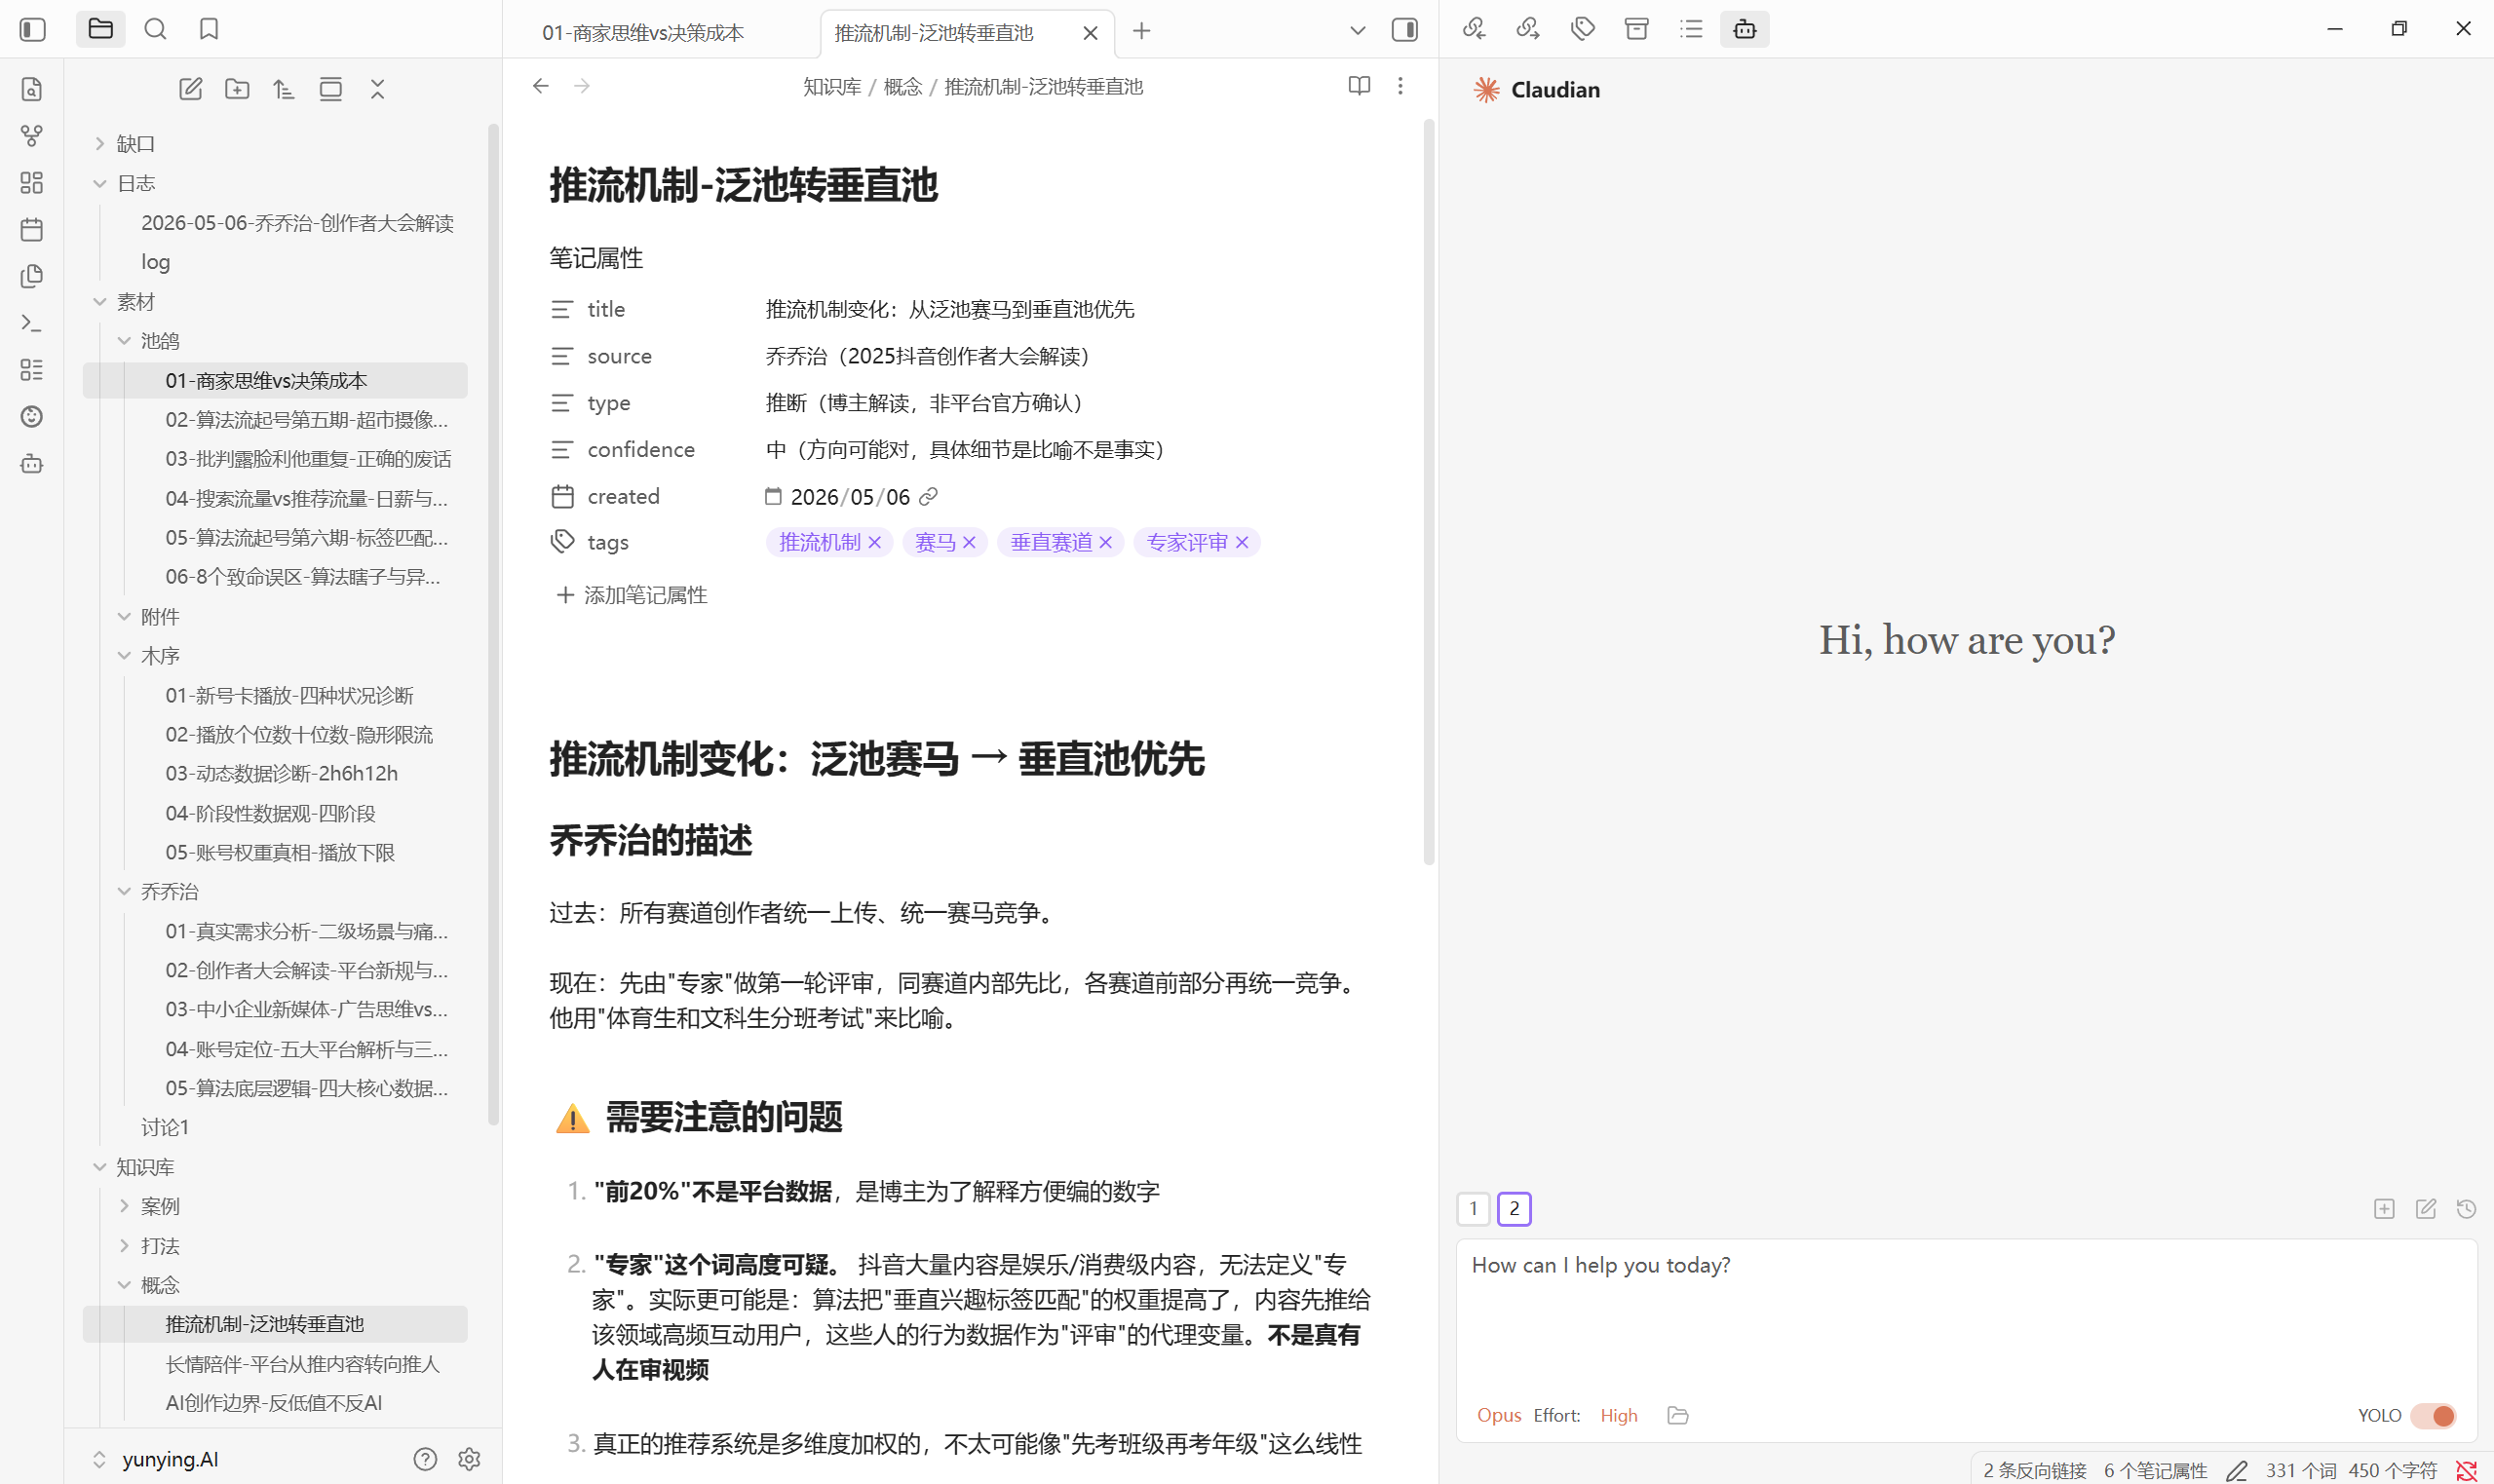Screen dimensions: 2494x1484
Task: Collapse the 日志 folder
Action: pos(100,183)
